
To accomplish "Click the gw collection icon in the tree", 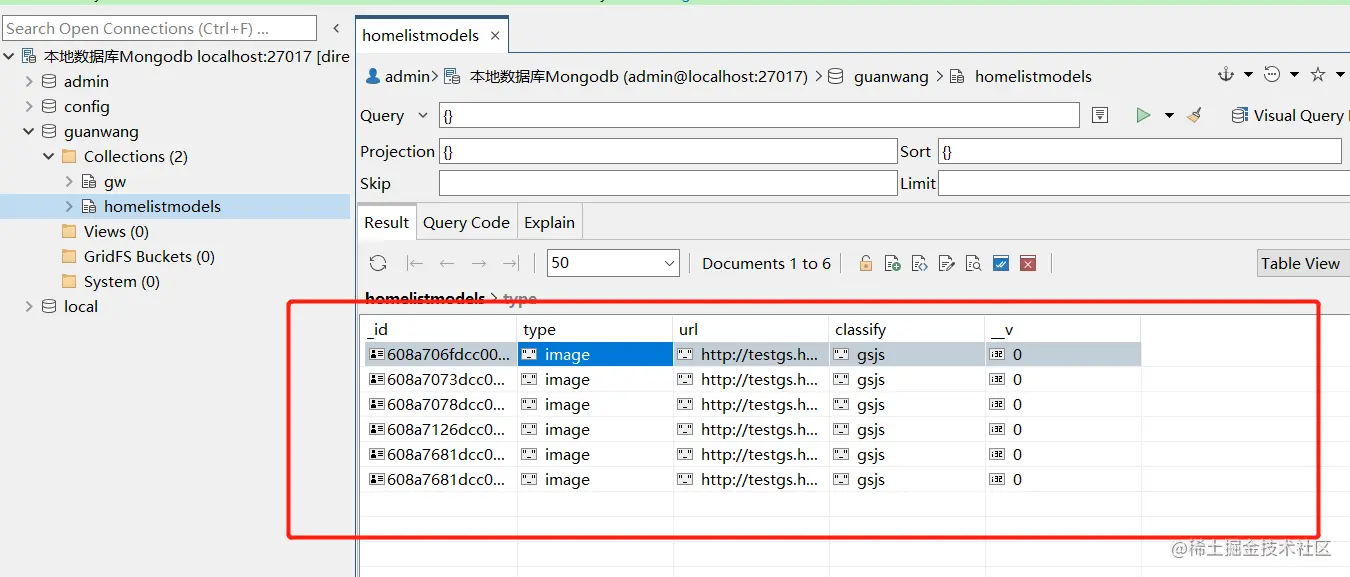I will click(x=89, y=181).
